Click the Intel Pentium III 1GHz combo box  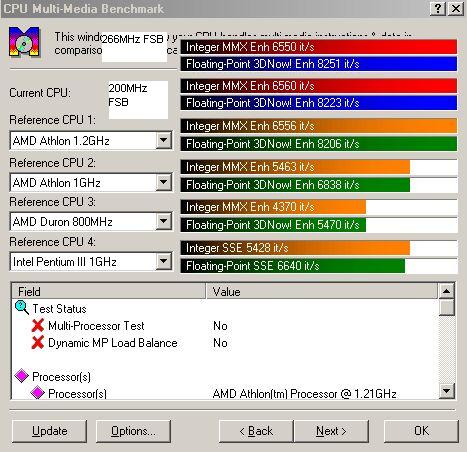[x=91, y=261]
